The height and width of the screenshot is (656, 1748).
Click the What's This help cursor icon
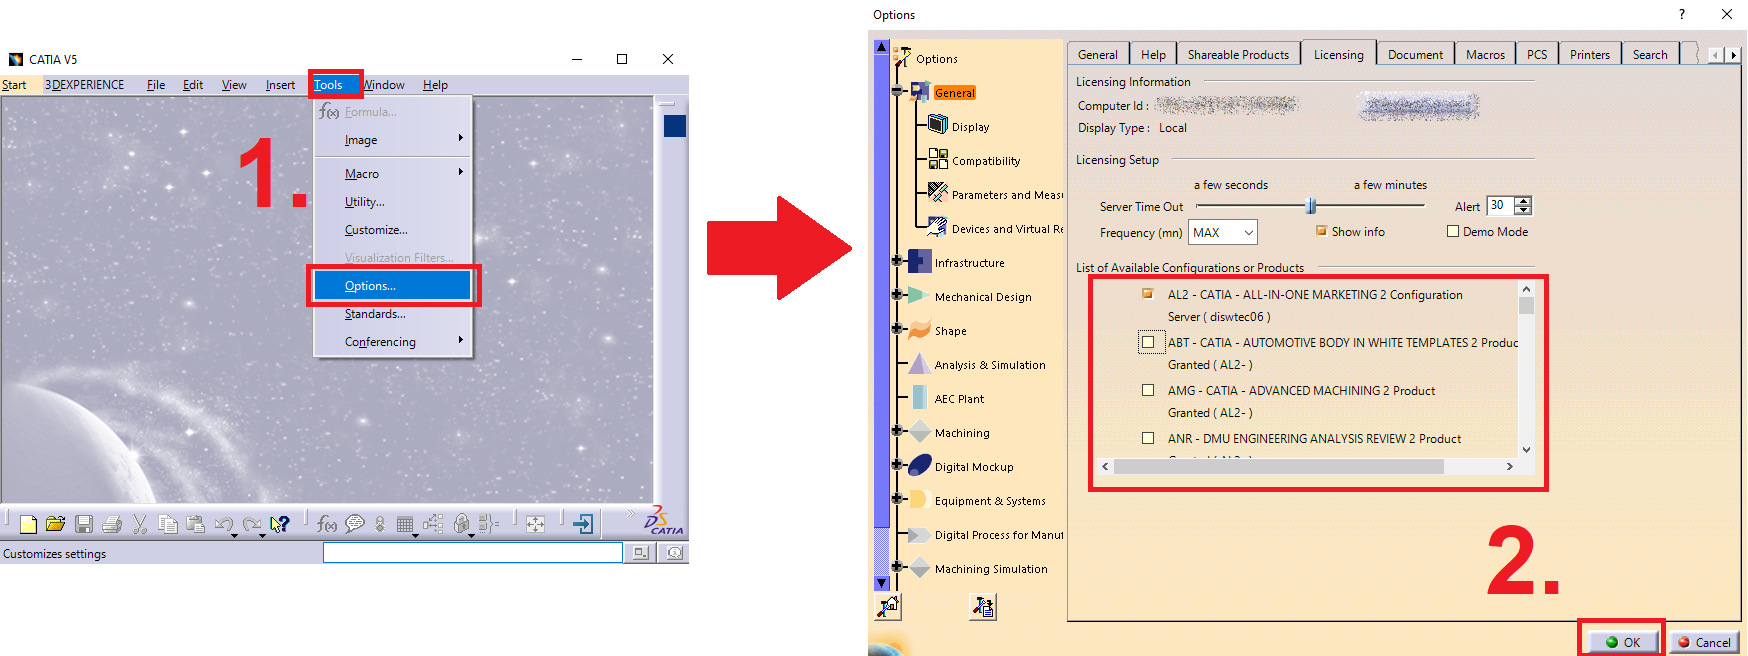(280, 524)
